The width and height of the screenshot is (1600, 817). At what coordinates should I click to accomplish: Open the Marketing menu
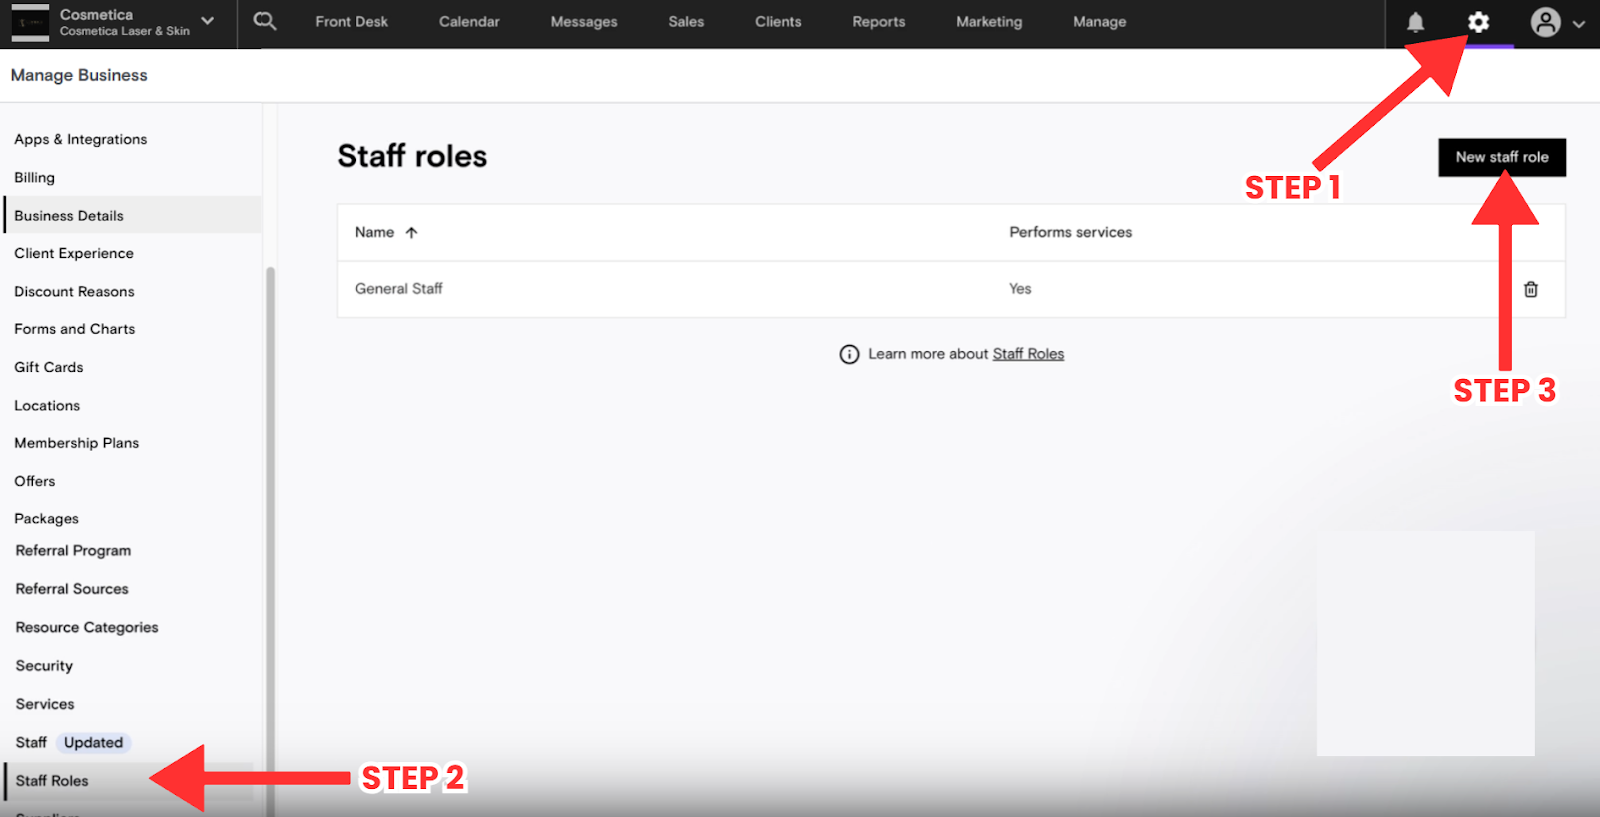pos(989,22)
